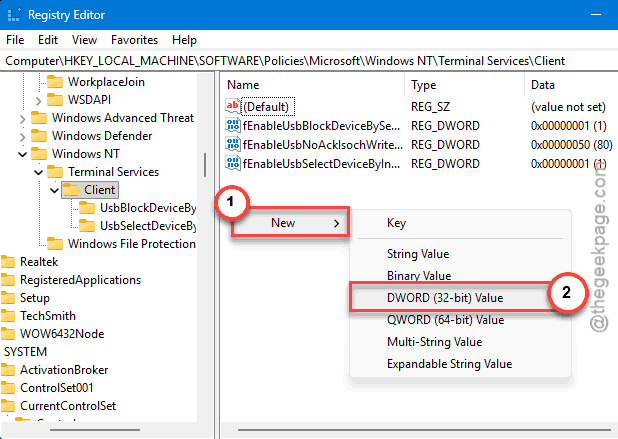The width and height of the screenshot is (618, 439).
Task: Click the WOW6432Node folder icon
Action: (8, 334)
